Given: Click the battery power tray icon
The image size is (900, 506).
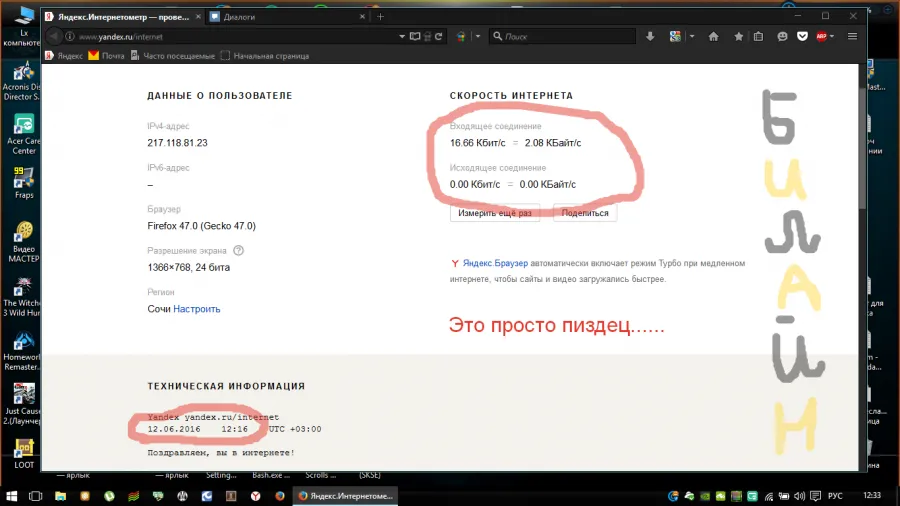Looking at the screenshot, I should coord(784,496).
